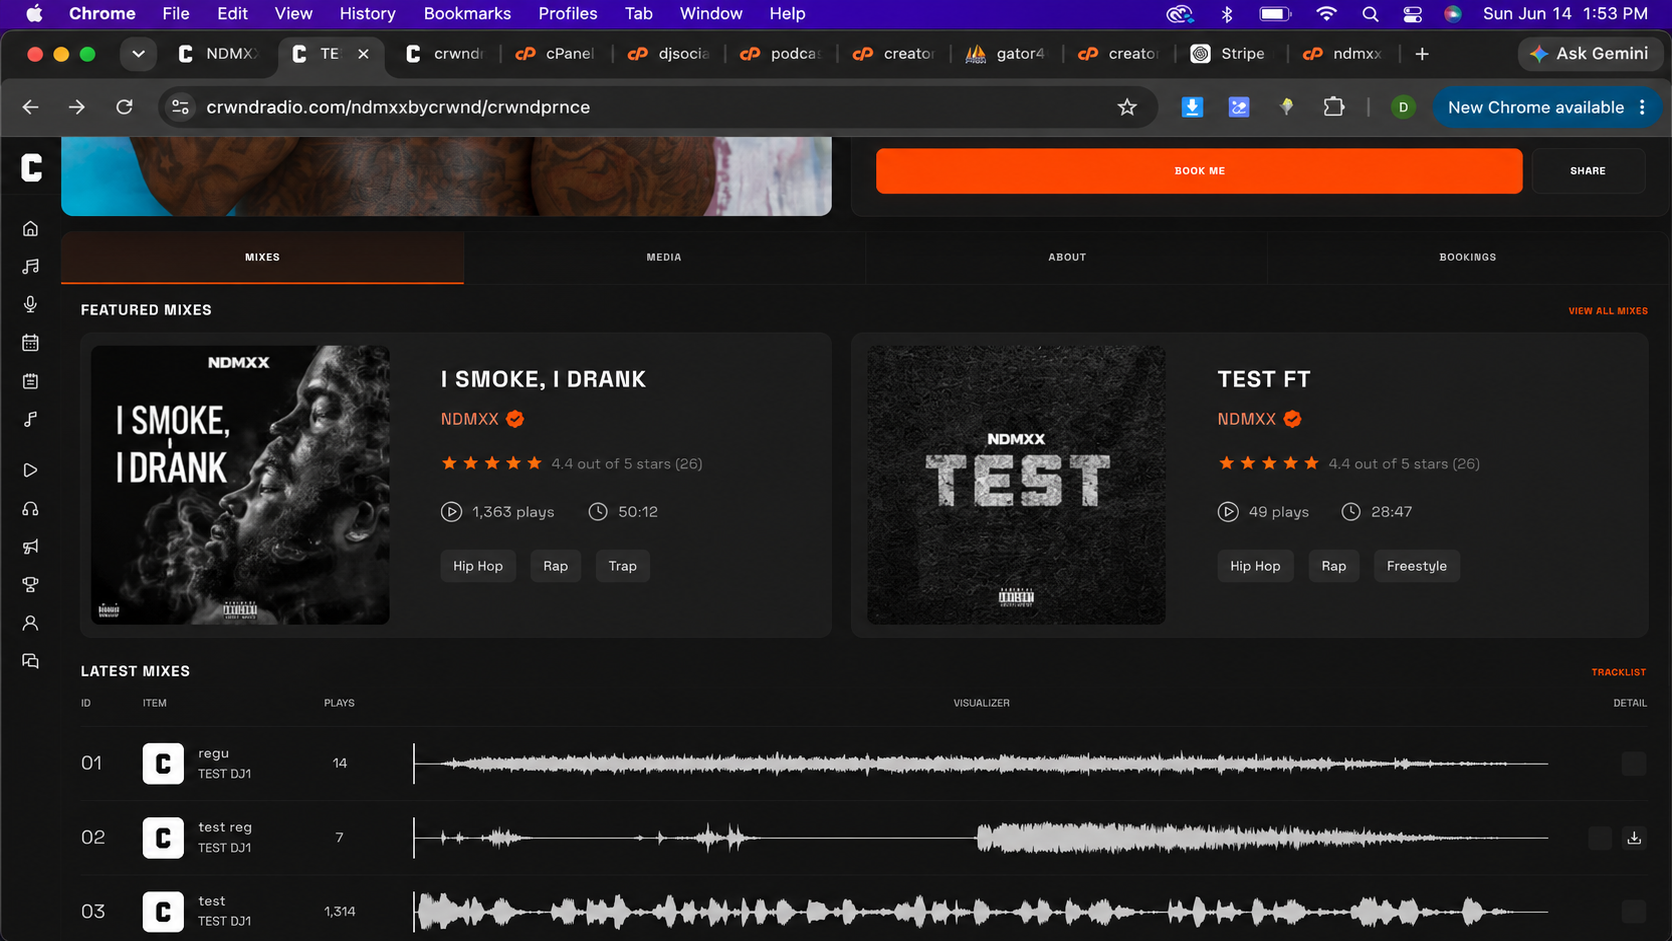Go back to the previous page
The image size is (1672, 941).
pyautogui.click(x=31, y=107)
